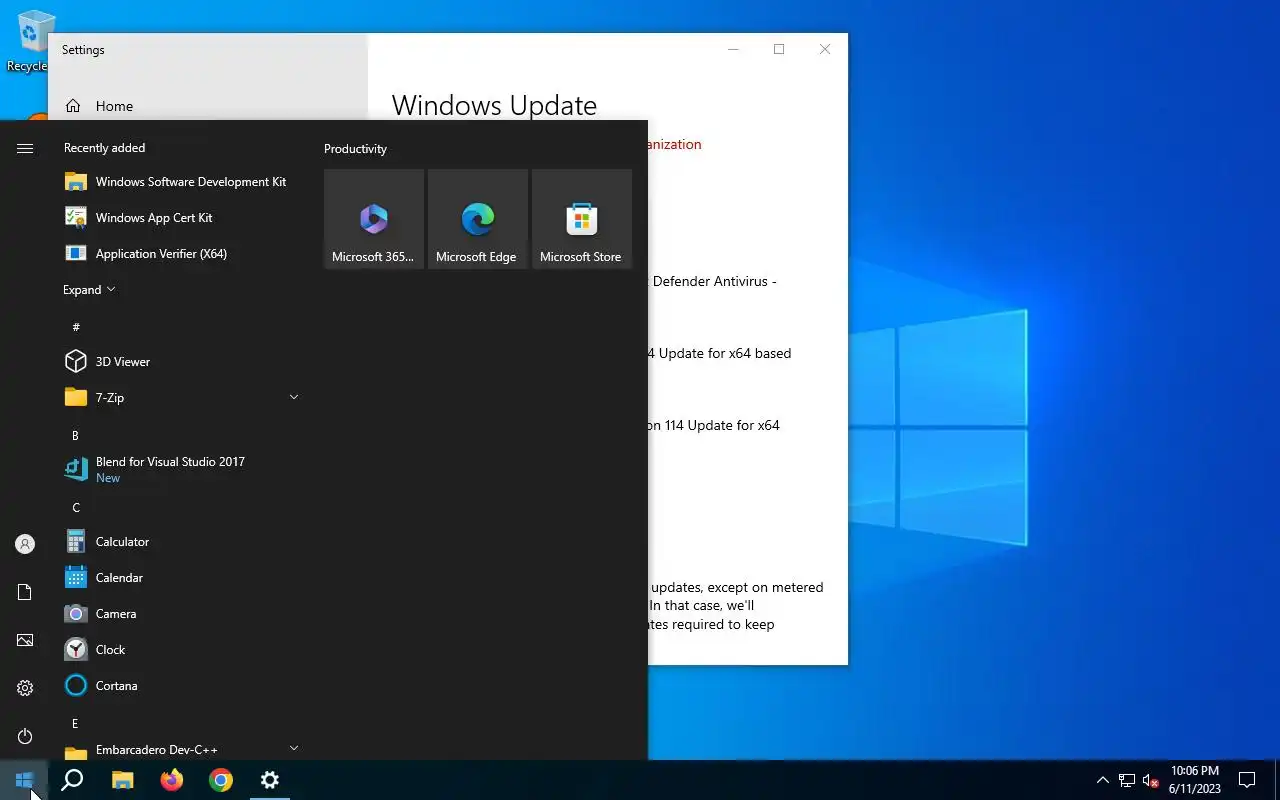Launch Firefox from taskbar

coord(171,780)
